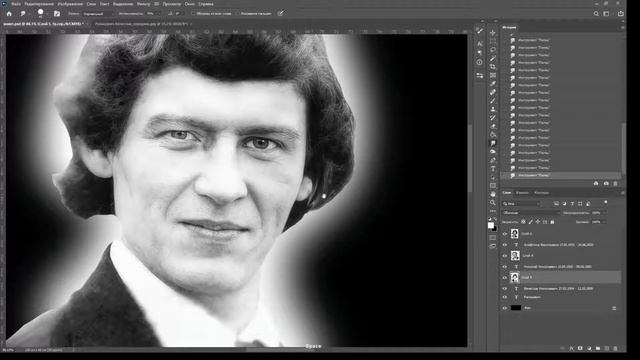Viewport: 640px width, 360px height.
Task: Select the Zoom tool
Action: 493,202
